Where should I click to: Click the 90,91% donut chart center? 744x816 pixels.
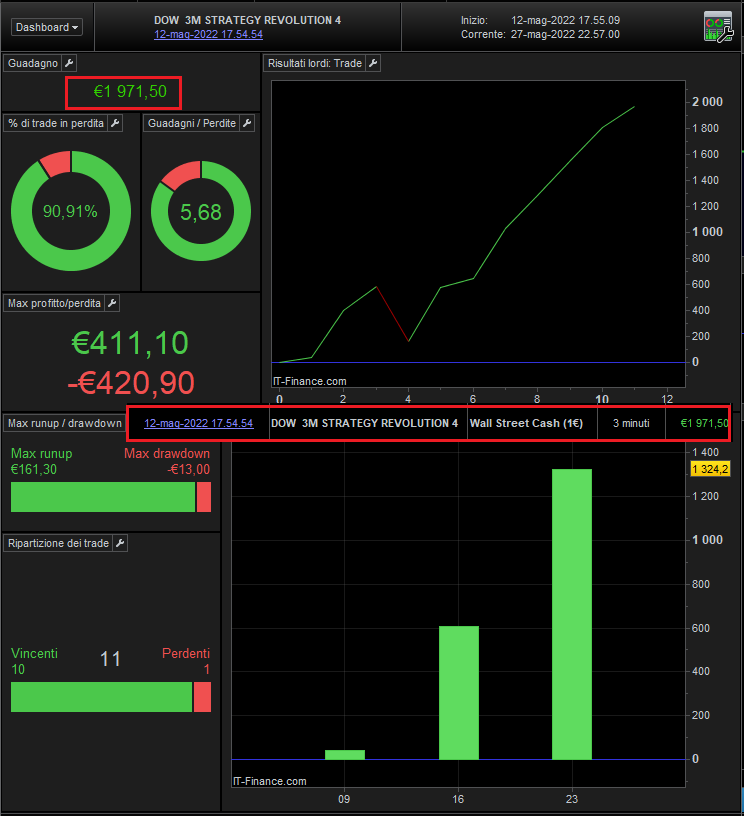[70, 211]
